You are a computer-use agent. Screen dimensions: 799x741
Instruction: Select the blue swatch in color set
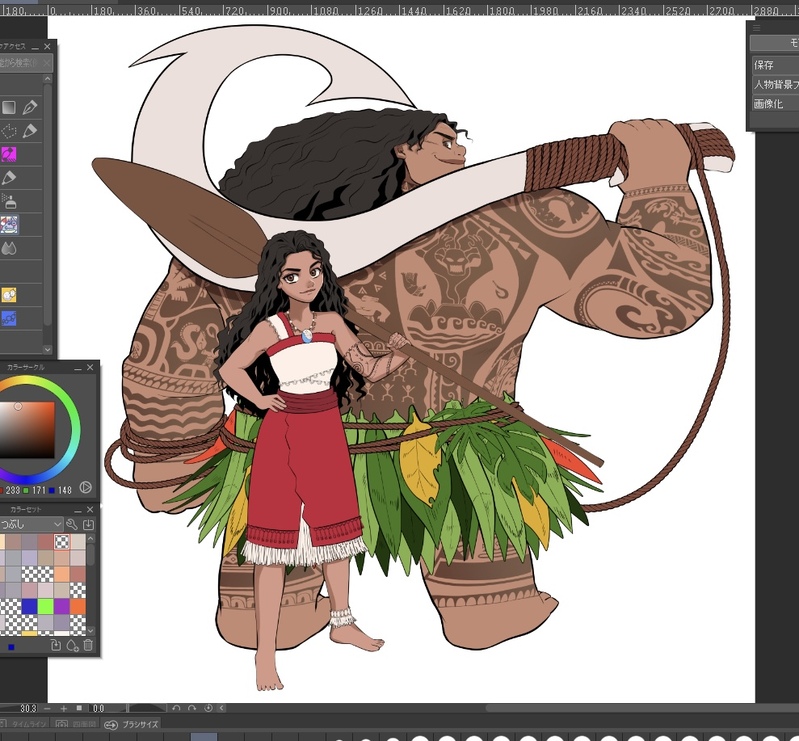tap(29, 606)
